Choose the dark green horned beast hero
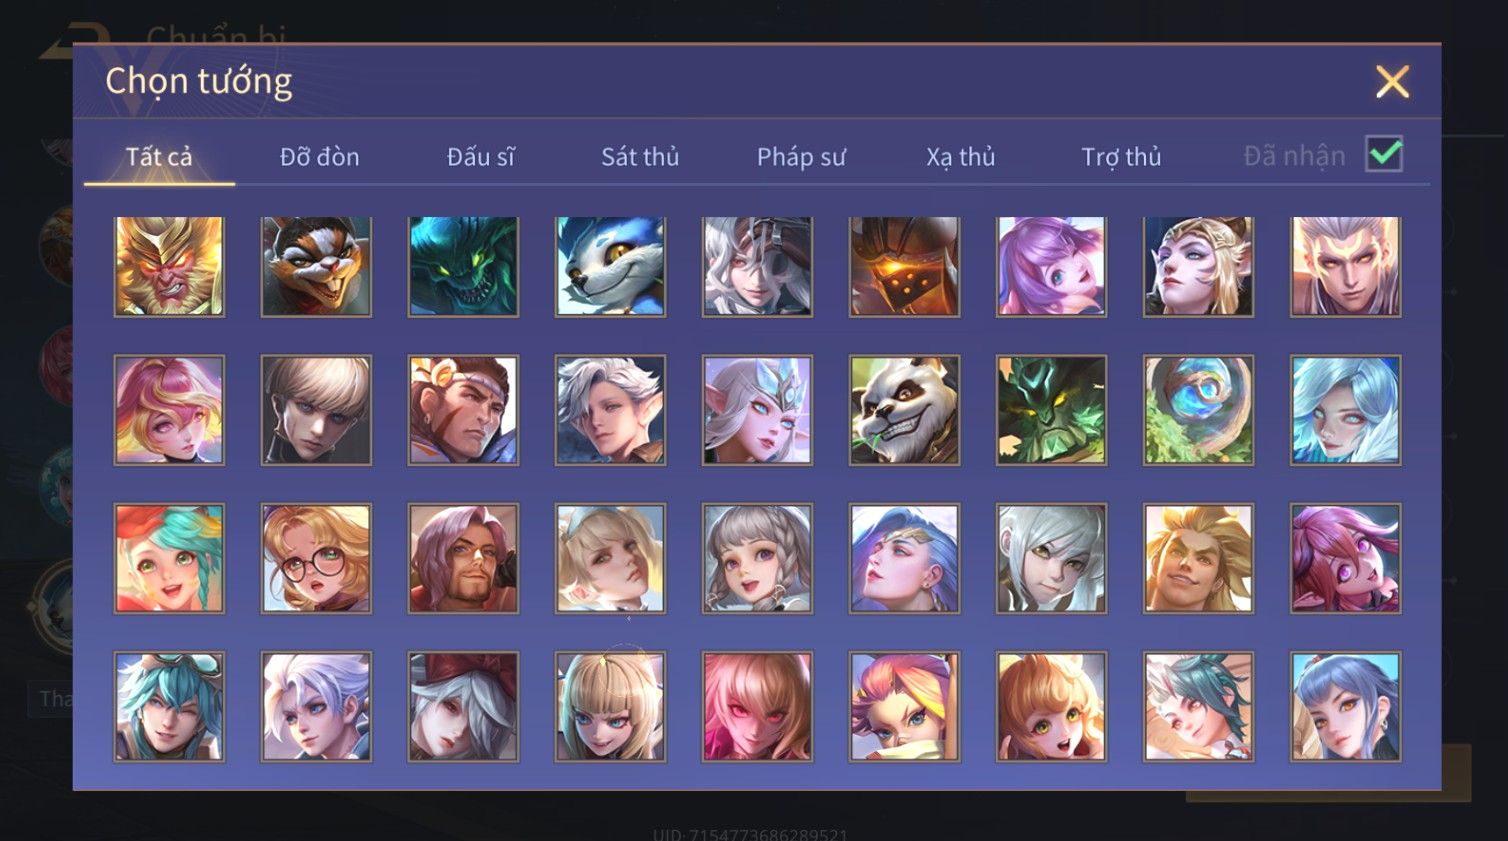 click(x=463, y=266)
